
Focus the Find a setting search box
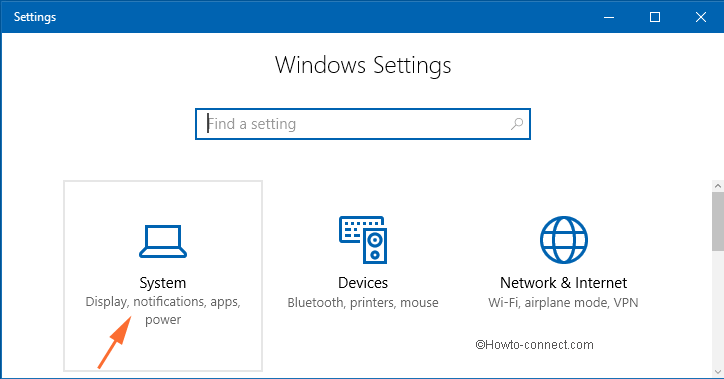tap(363, 124)
